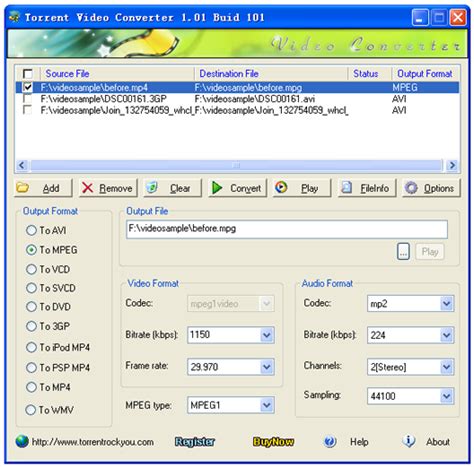Expand the Channels 2[Stereo] dropdown
The width and height of the screenshot is (474, 467).
[447, 367]
